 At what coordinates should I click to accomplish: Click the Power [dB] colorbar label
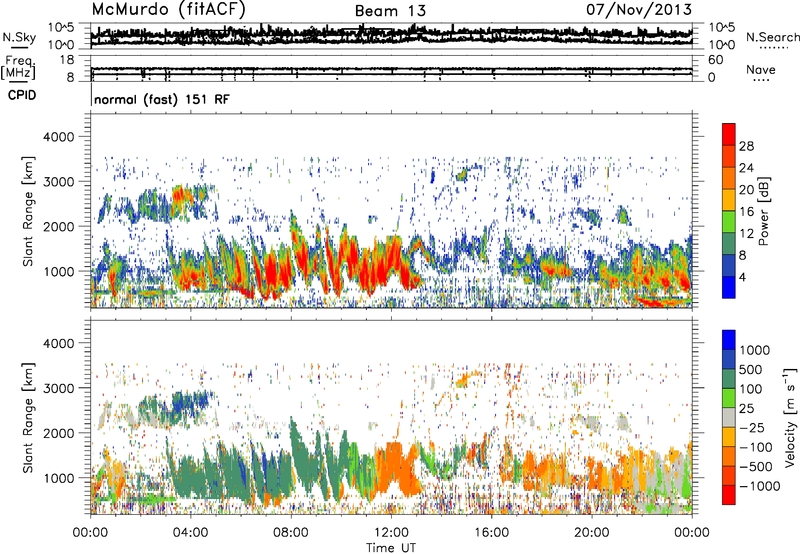[764, 211]
